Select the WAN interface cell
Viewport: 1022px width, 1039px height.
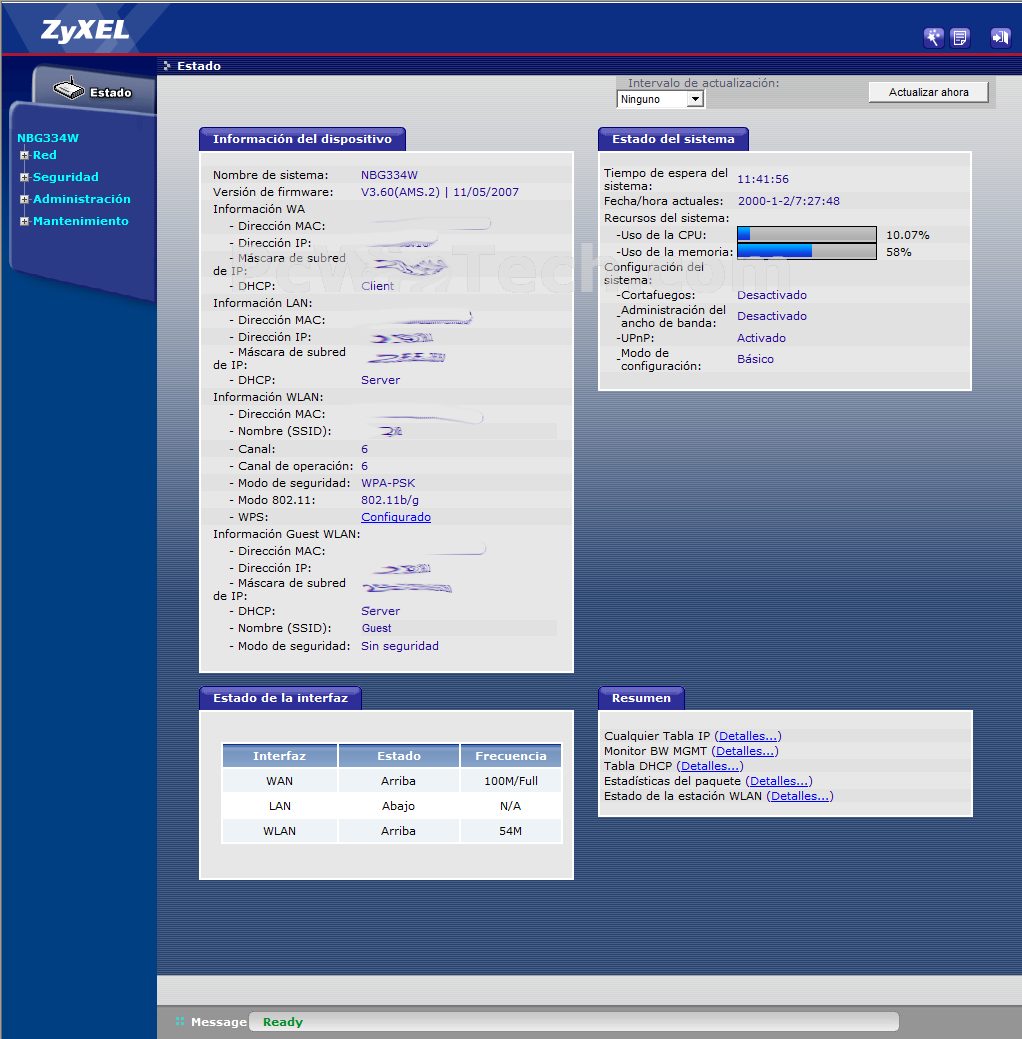[x=280, y=781]
